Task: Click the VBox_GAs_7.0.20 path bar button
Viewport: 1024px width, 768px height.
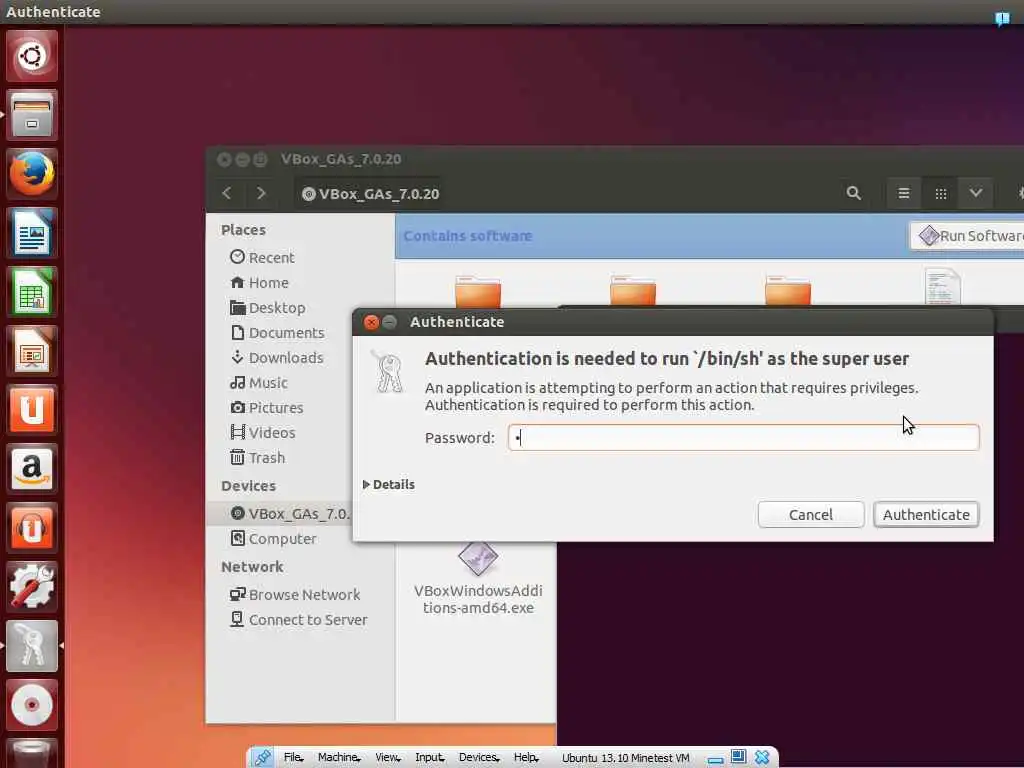Action: click(x=370, y=194)
